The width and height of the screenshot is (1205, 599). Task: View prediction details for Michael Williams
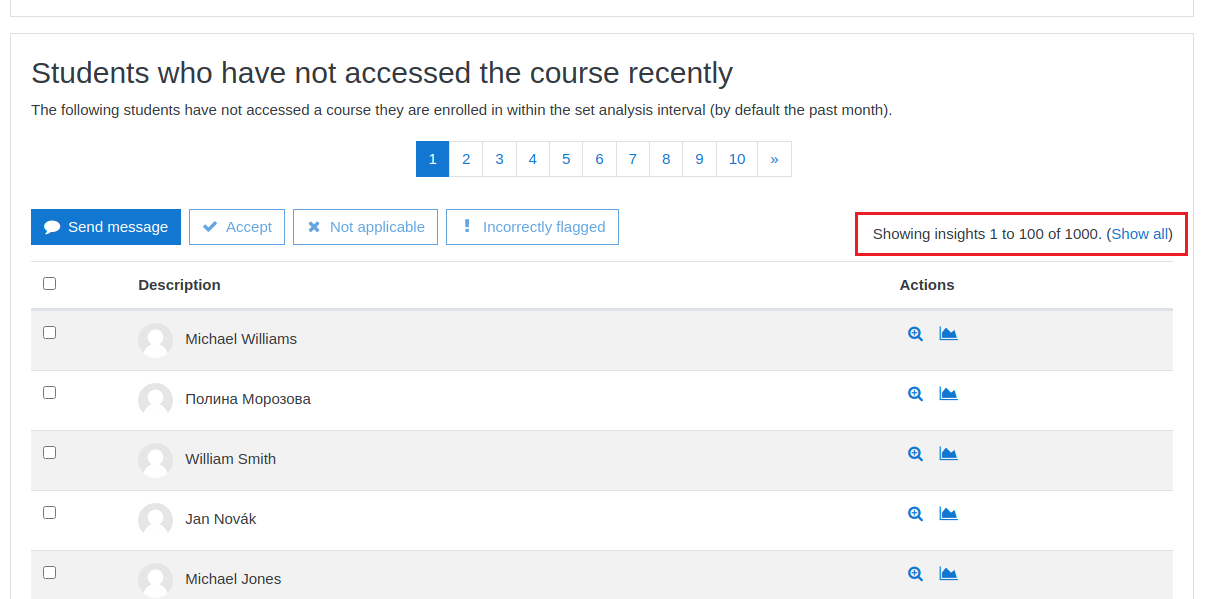915,334
